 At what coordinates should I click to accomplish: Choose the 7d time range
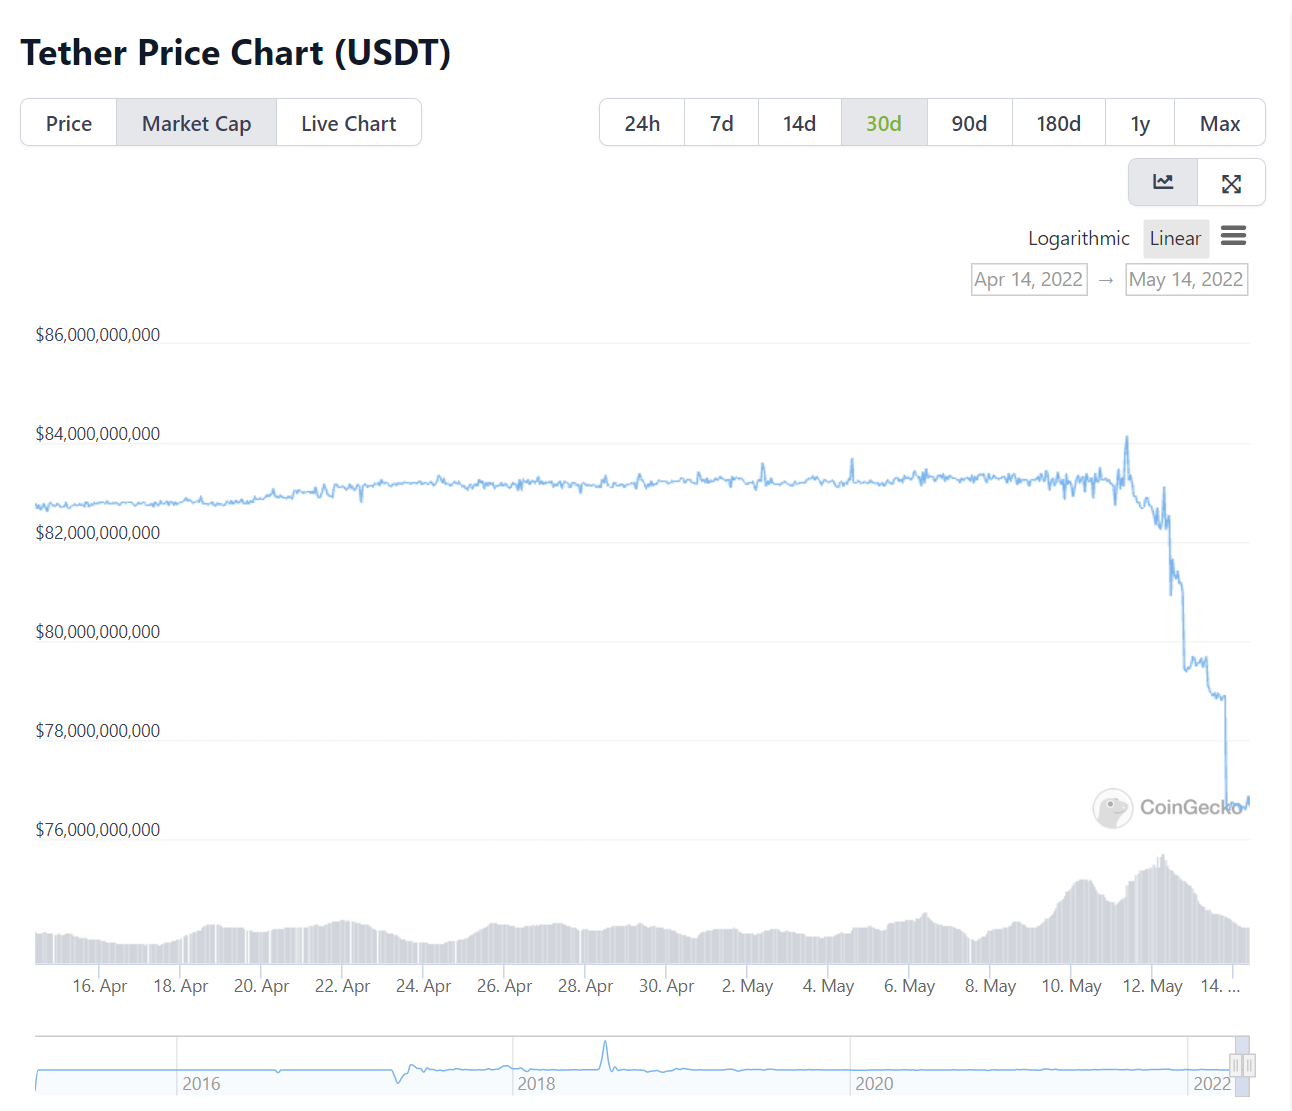pos(721,123)
